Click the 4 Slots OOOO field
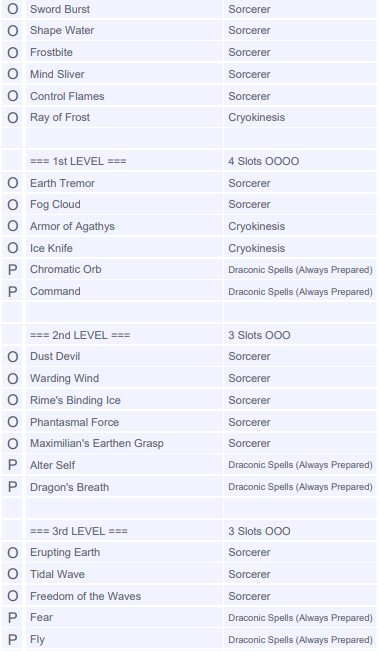Image resolution: width=378 pixels, height=651 pixels. point(300,161)
